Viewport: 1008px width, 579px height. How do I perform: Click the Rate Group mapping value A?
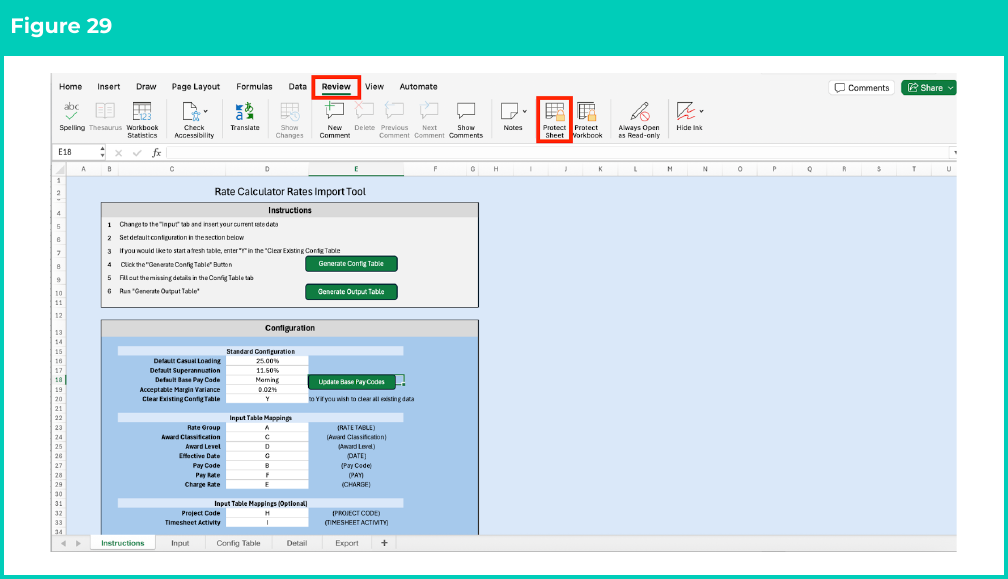(267, 427)
